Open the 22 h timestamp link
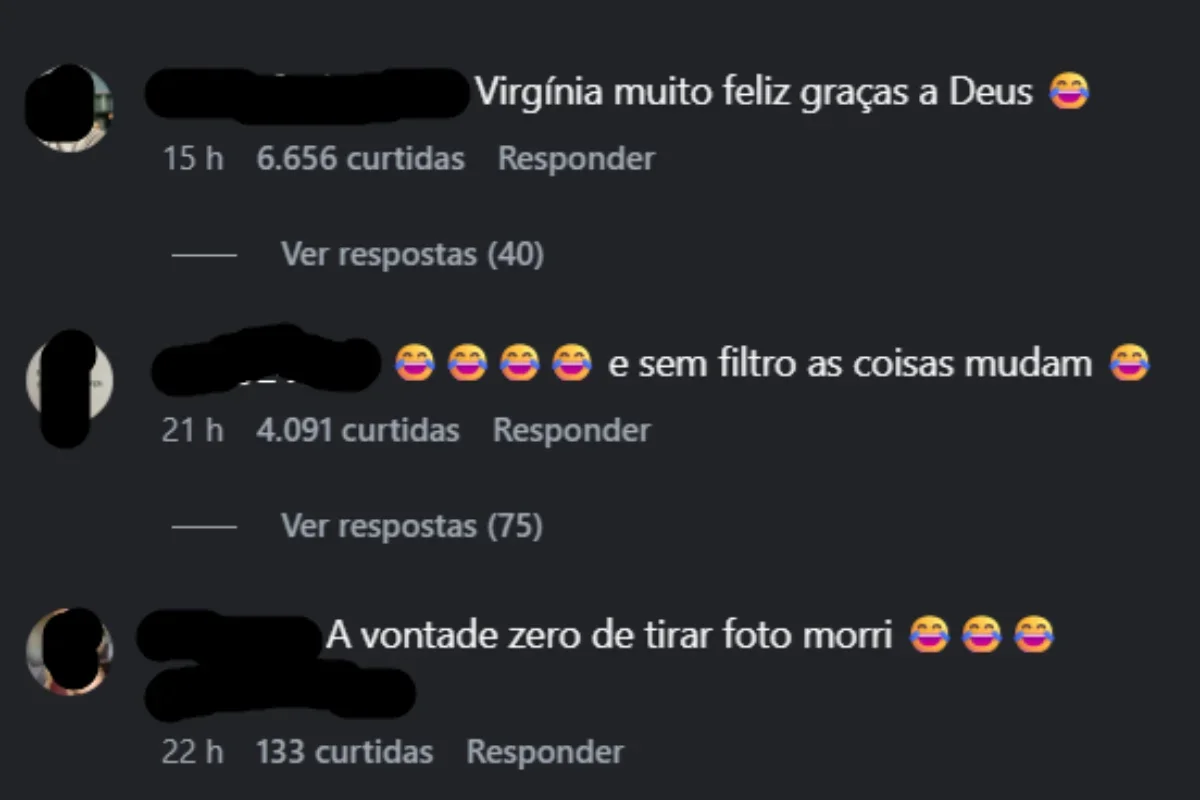Screen dimensions: 1200x800 pos(193,751)
